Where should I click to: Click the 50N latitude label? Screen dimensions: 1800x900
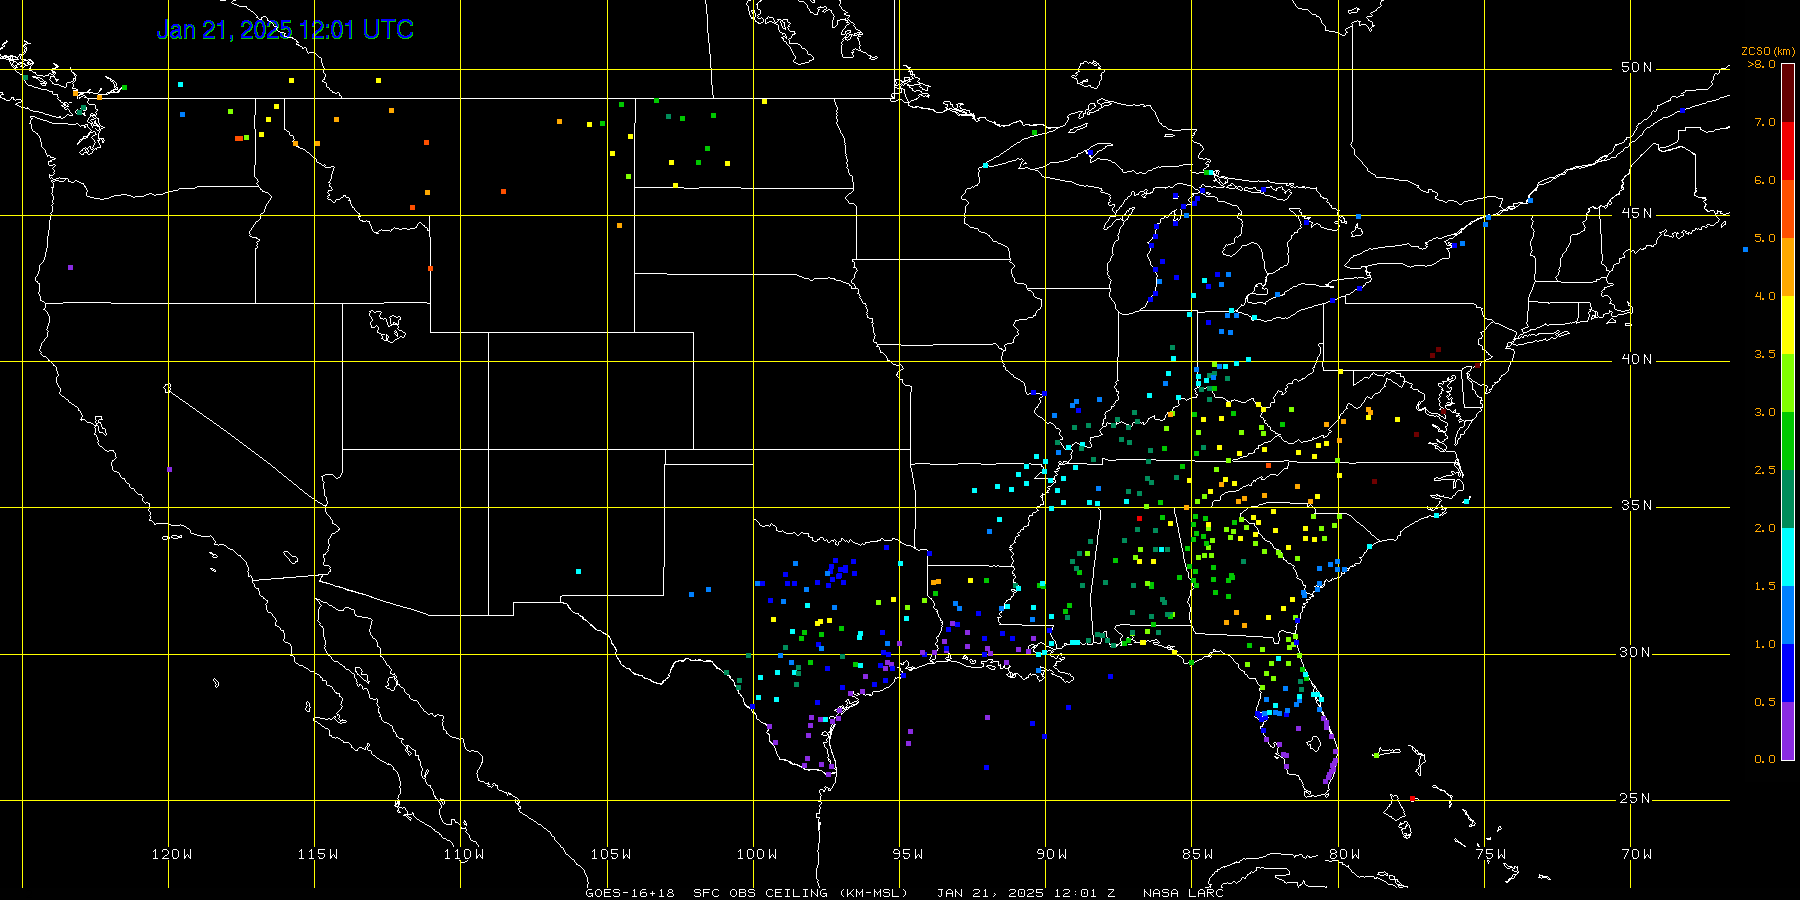[x=1636, y=67]
